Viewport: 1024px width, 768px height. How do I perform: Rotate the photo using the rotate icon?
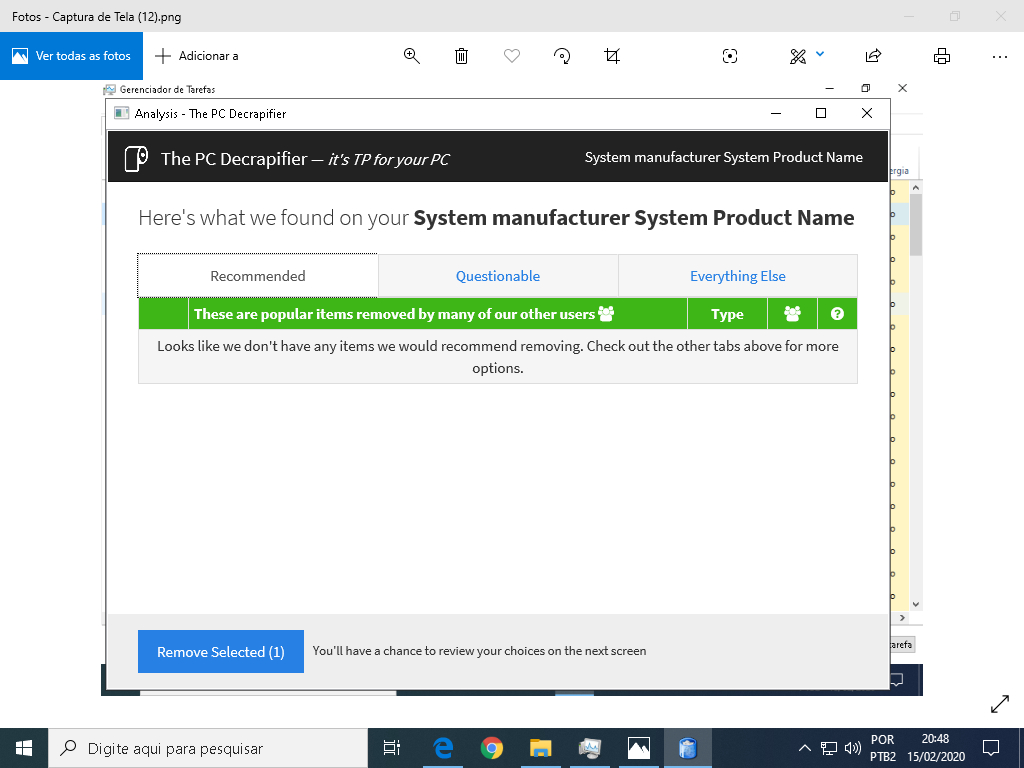point(562,56)
